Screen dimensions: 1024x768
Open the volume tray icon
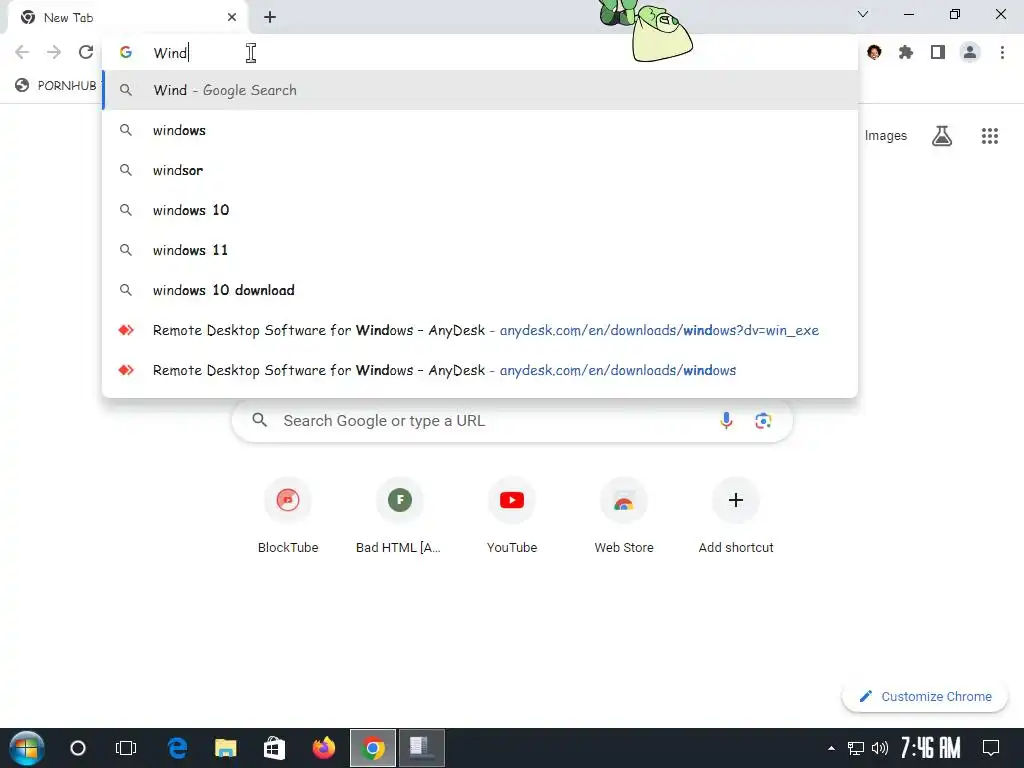(880, 748)
